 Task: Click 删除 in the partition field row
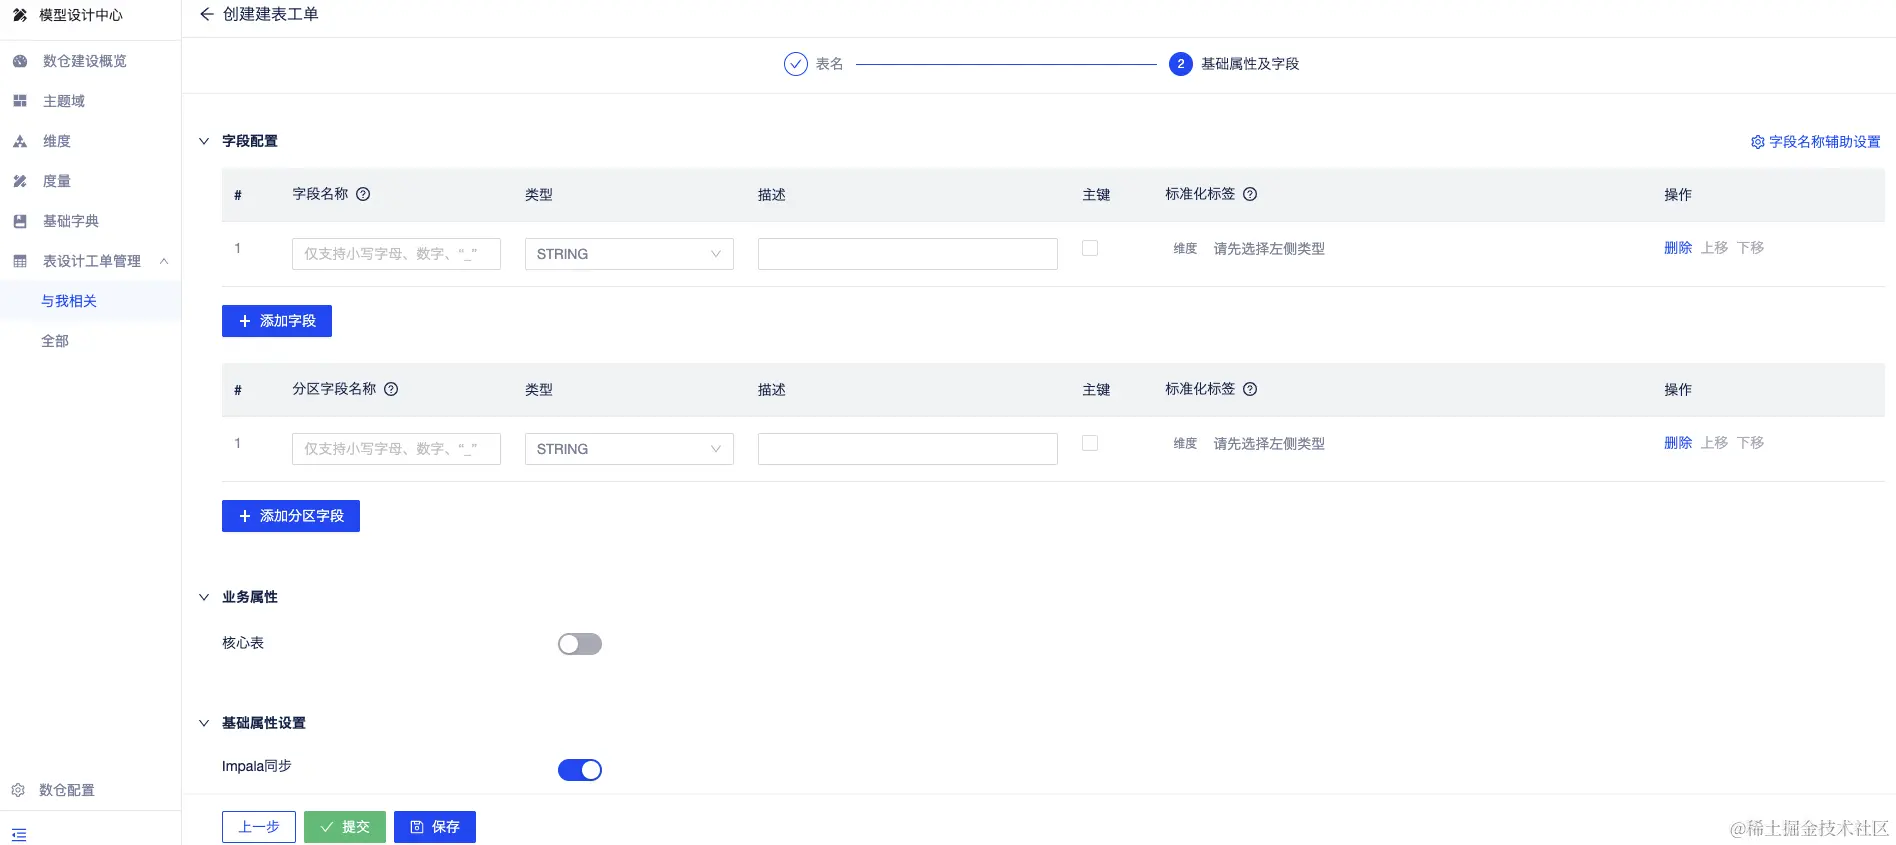[1678, 443]
